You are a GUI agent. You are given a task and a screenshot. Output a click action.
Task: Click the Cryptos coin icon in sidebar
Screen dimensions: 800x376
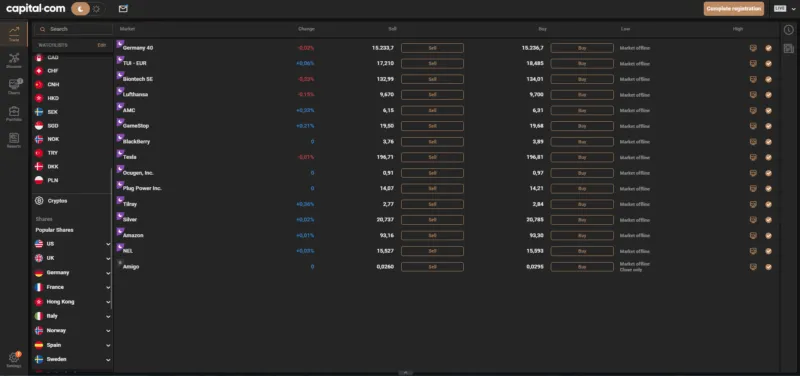[x=39, y=201]
